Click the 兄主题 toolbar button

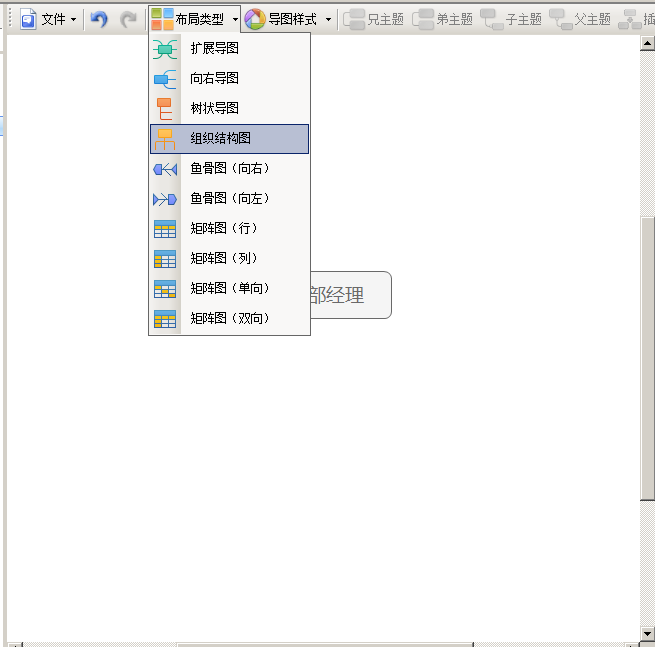[374, 19]
